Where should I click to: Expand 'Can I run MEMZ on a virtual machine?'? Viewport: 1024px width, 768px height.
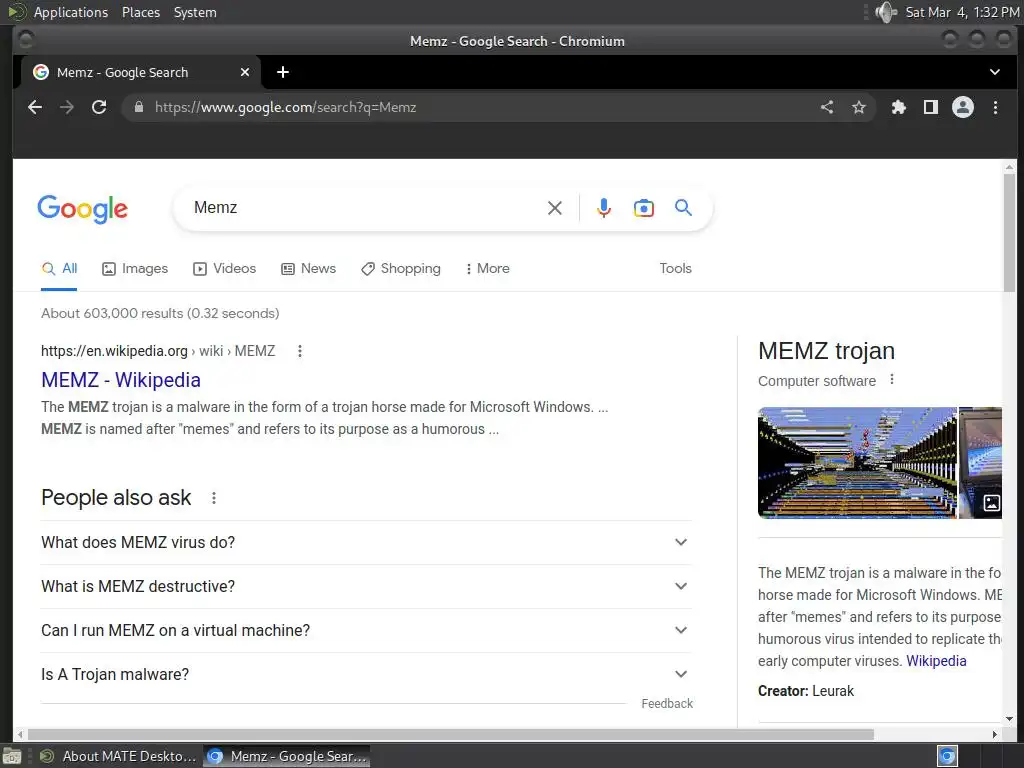pos(366,630)
